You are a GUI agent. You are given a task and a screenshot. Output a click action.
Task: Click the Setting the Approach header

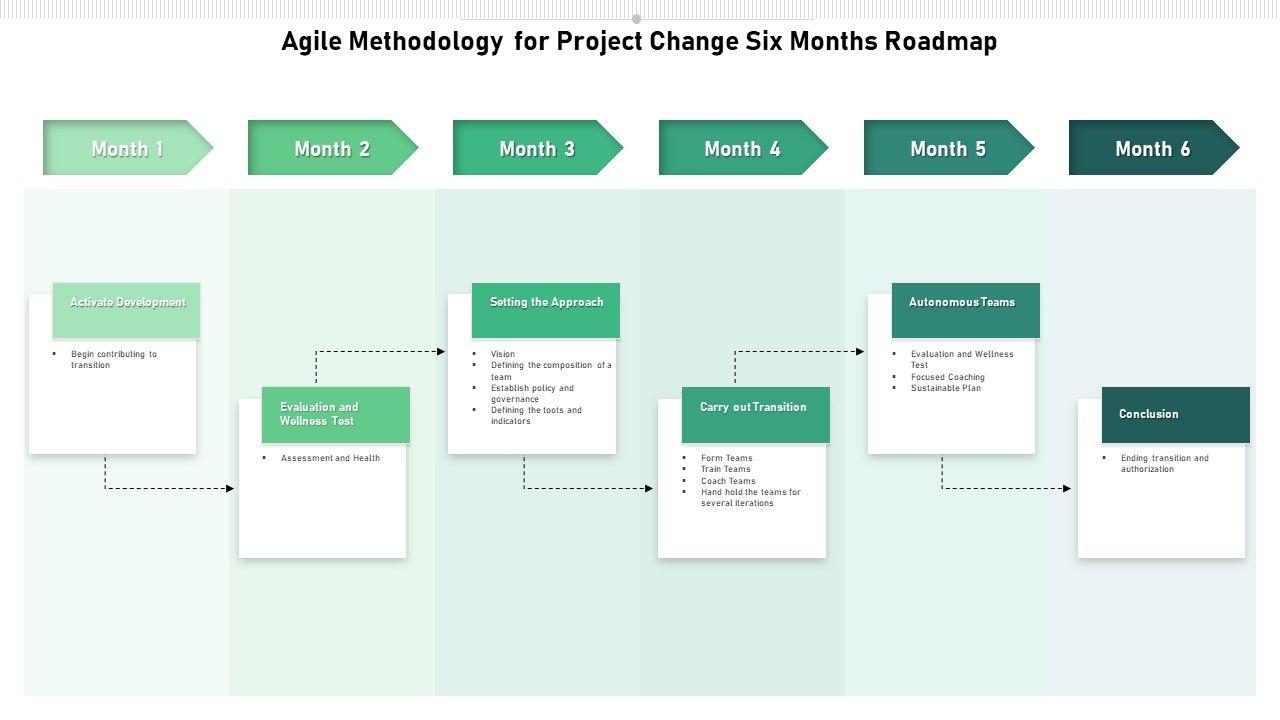[546, 309]
